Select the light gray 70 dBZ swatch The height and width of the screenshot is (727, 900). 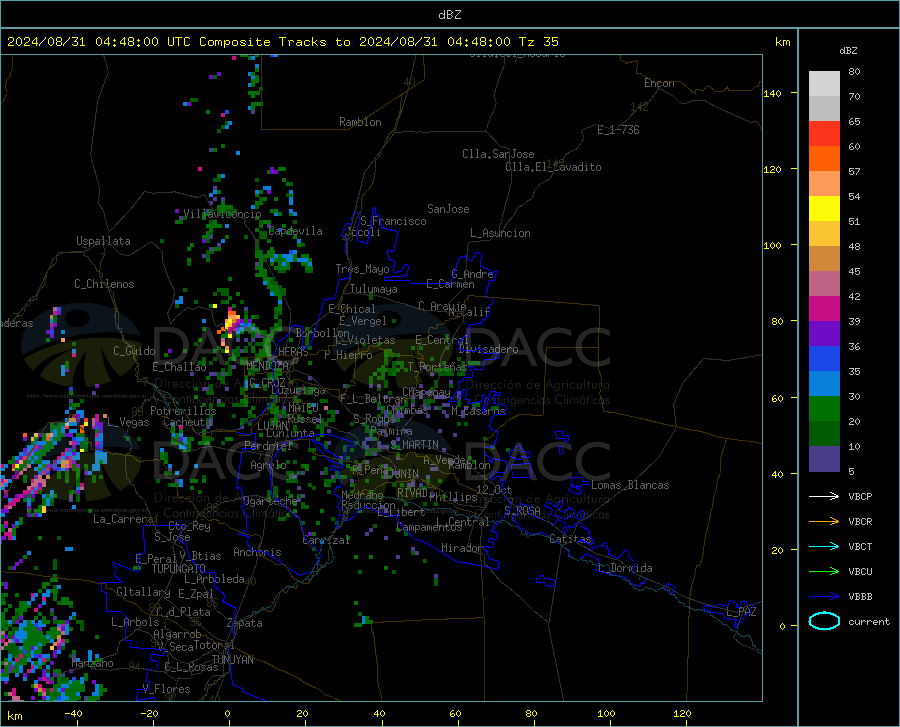(x=824, y=84)
